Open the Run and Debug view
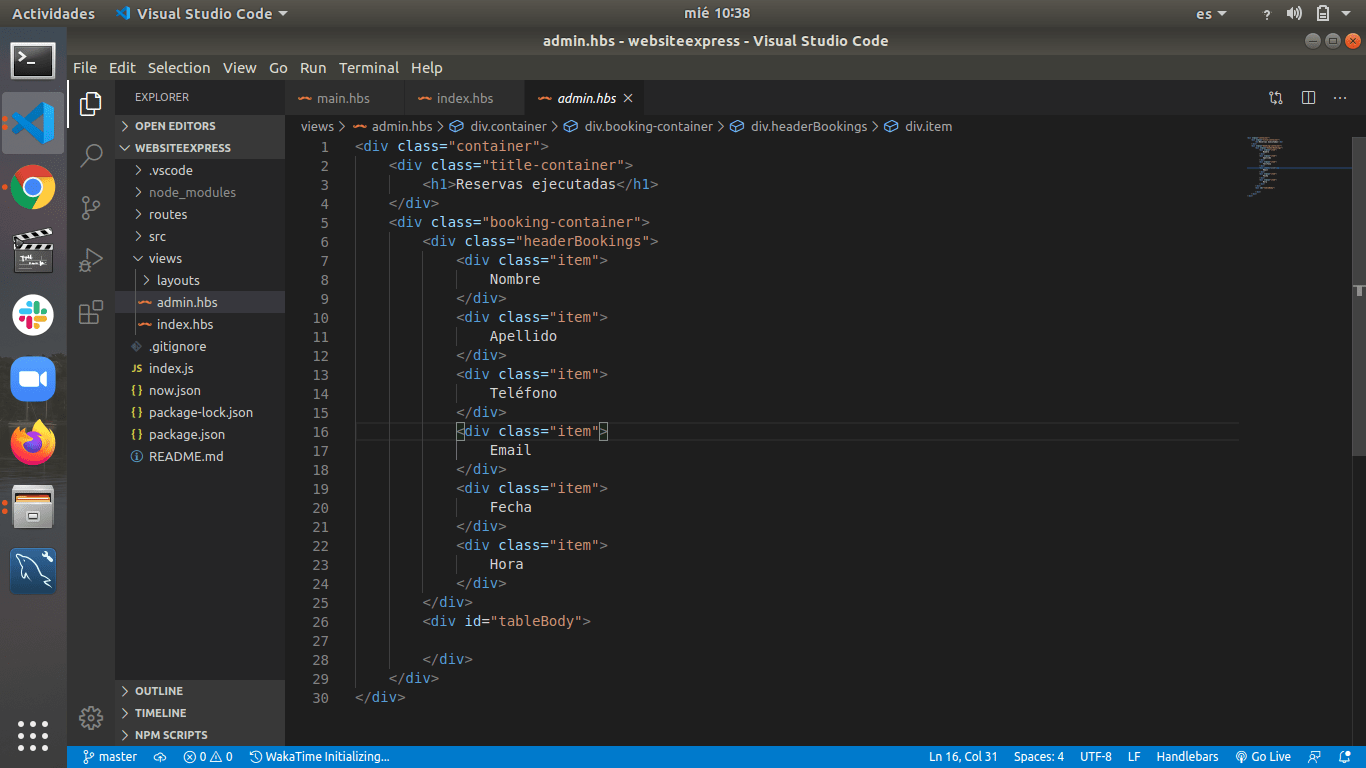 (91, 260)
